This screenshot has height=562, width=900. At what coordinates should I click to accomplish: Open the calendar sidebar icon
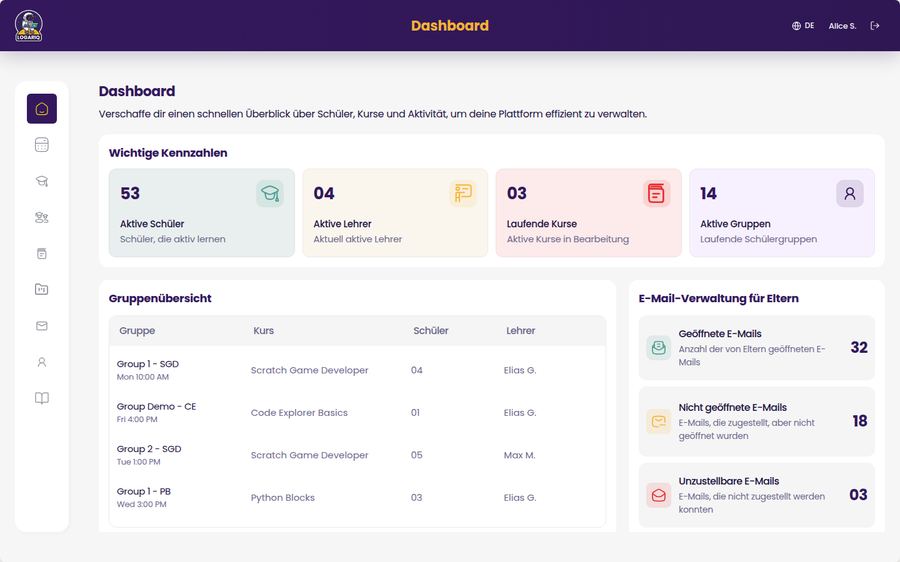(42, 145)
